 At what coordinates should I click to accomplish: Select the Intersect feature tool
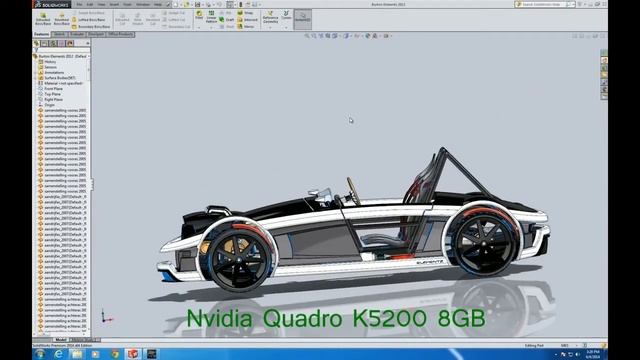coord(247,20)
